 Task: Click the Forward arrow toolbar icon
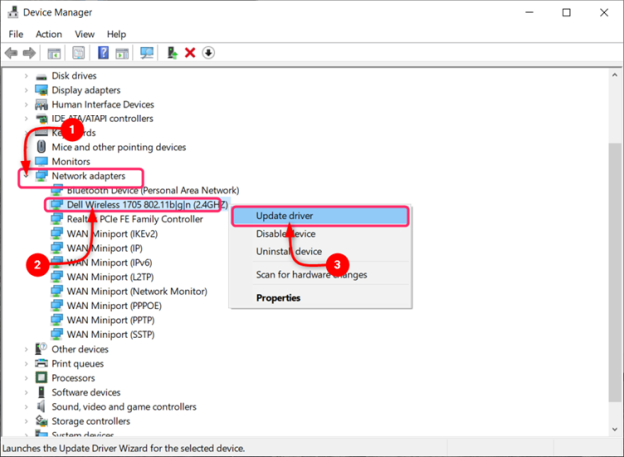[x=29, y=53]
